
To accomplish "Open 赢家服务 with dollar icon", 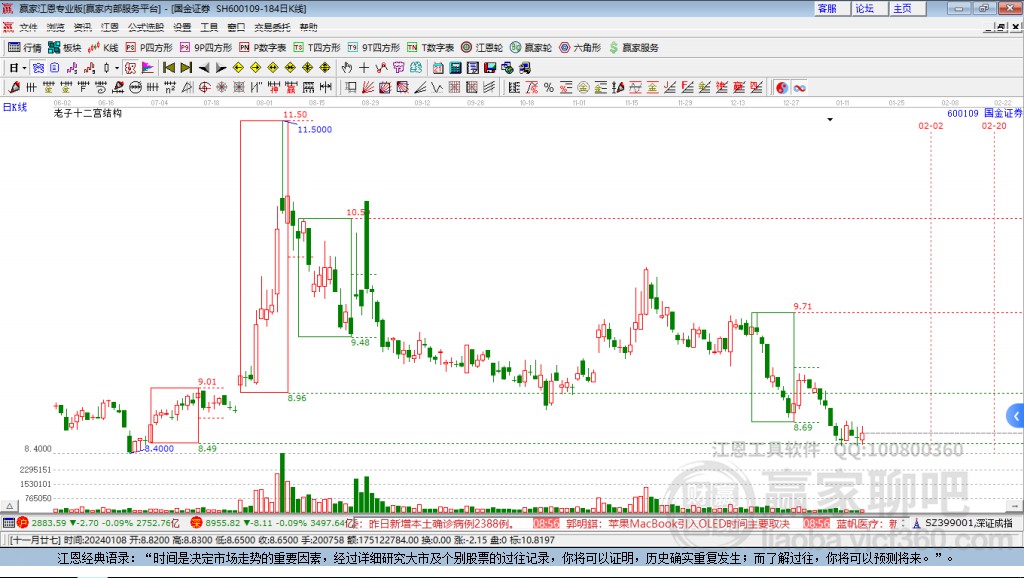I will click(x=634, y=48).
